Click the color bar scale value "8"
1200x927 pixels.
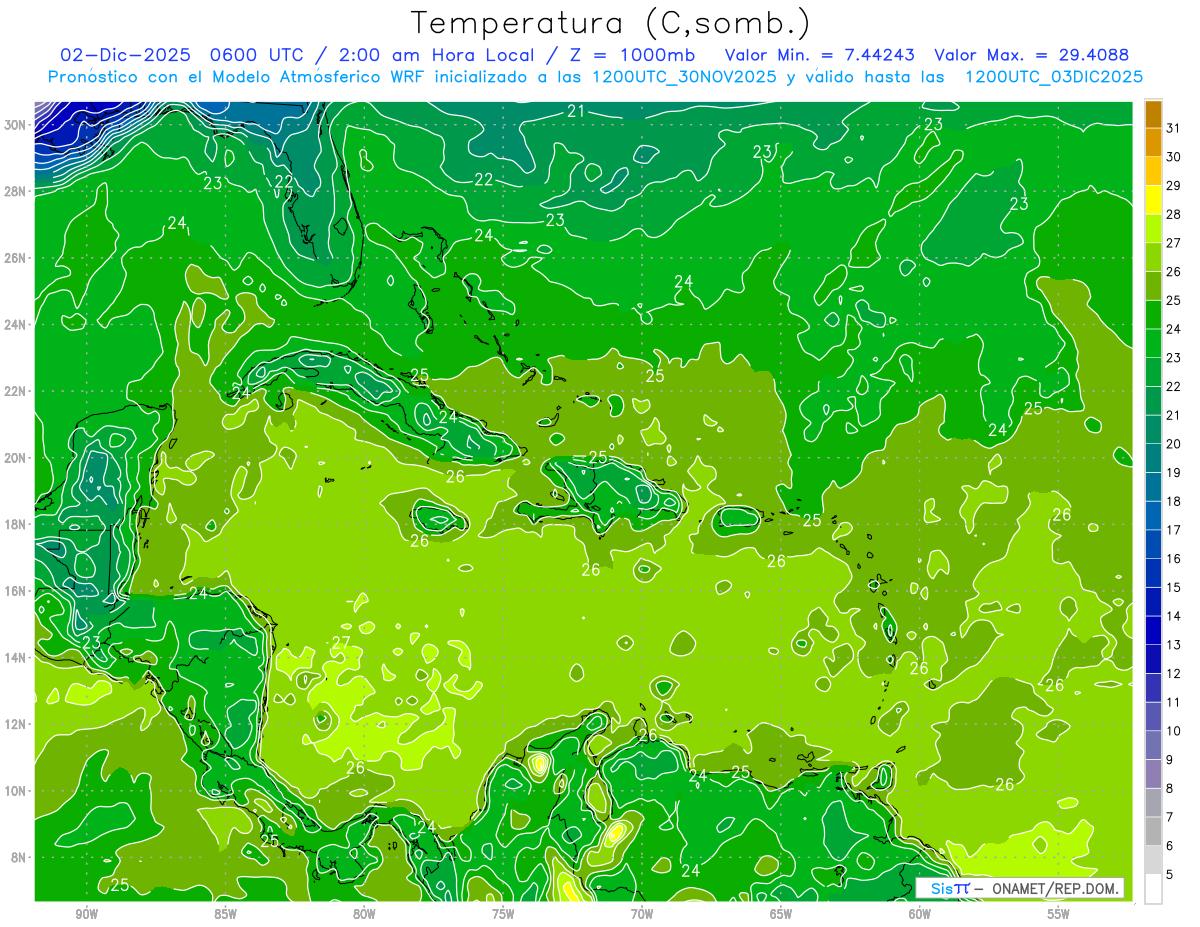click(1169, 788)
